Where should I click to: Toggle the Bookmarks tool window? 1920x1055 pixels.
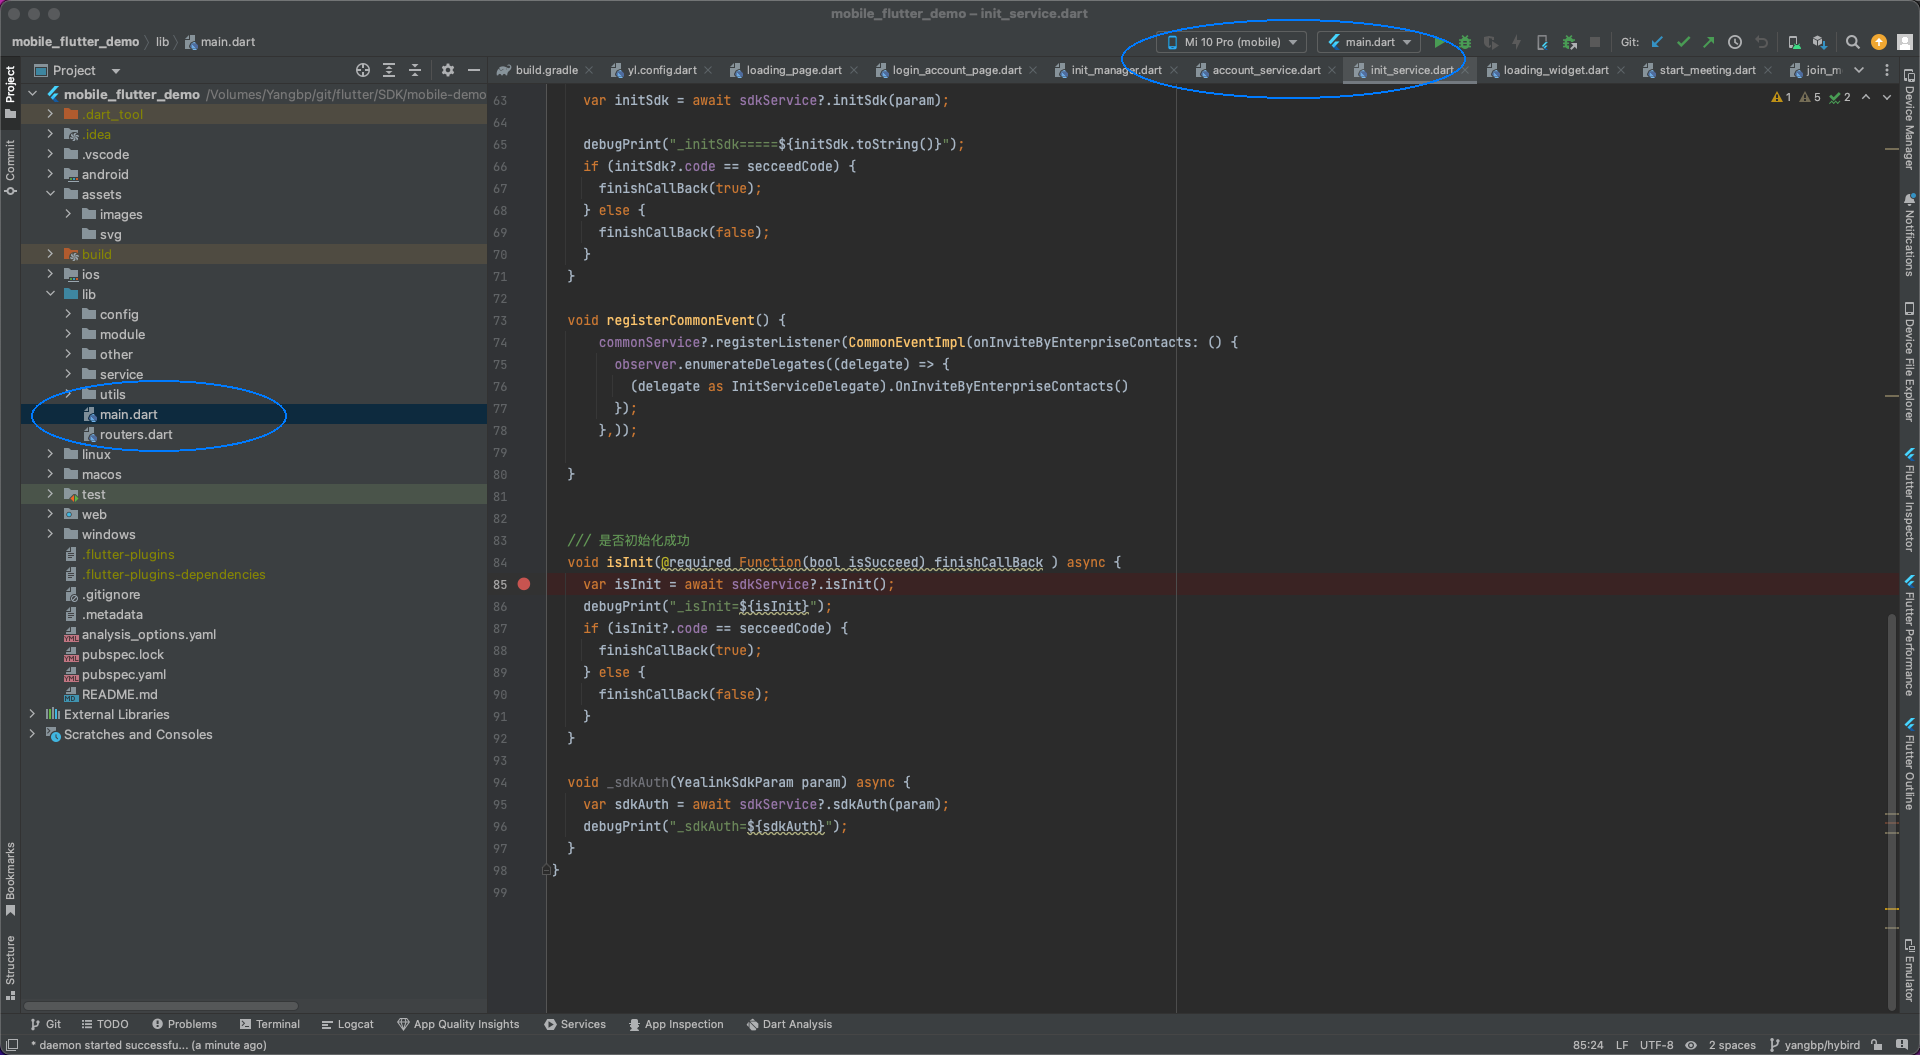[x=10, y=878]
